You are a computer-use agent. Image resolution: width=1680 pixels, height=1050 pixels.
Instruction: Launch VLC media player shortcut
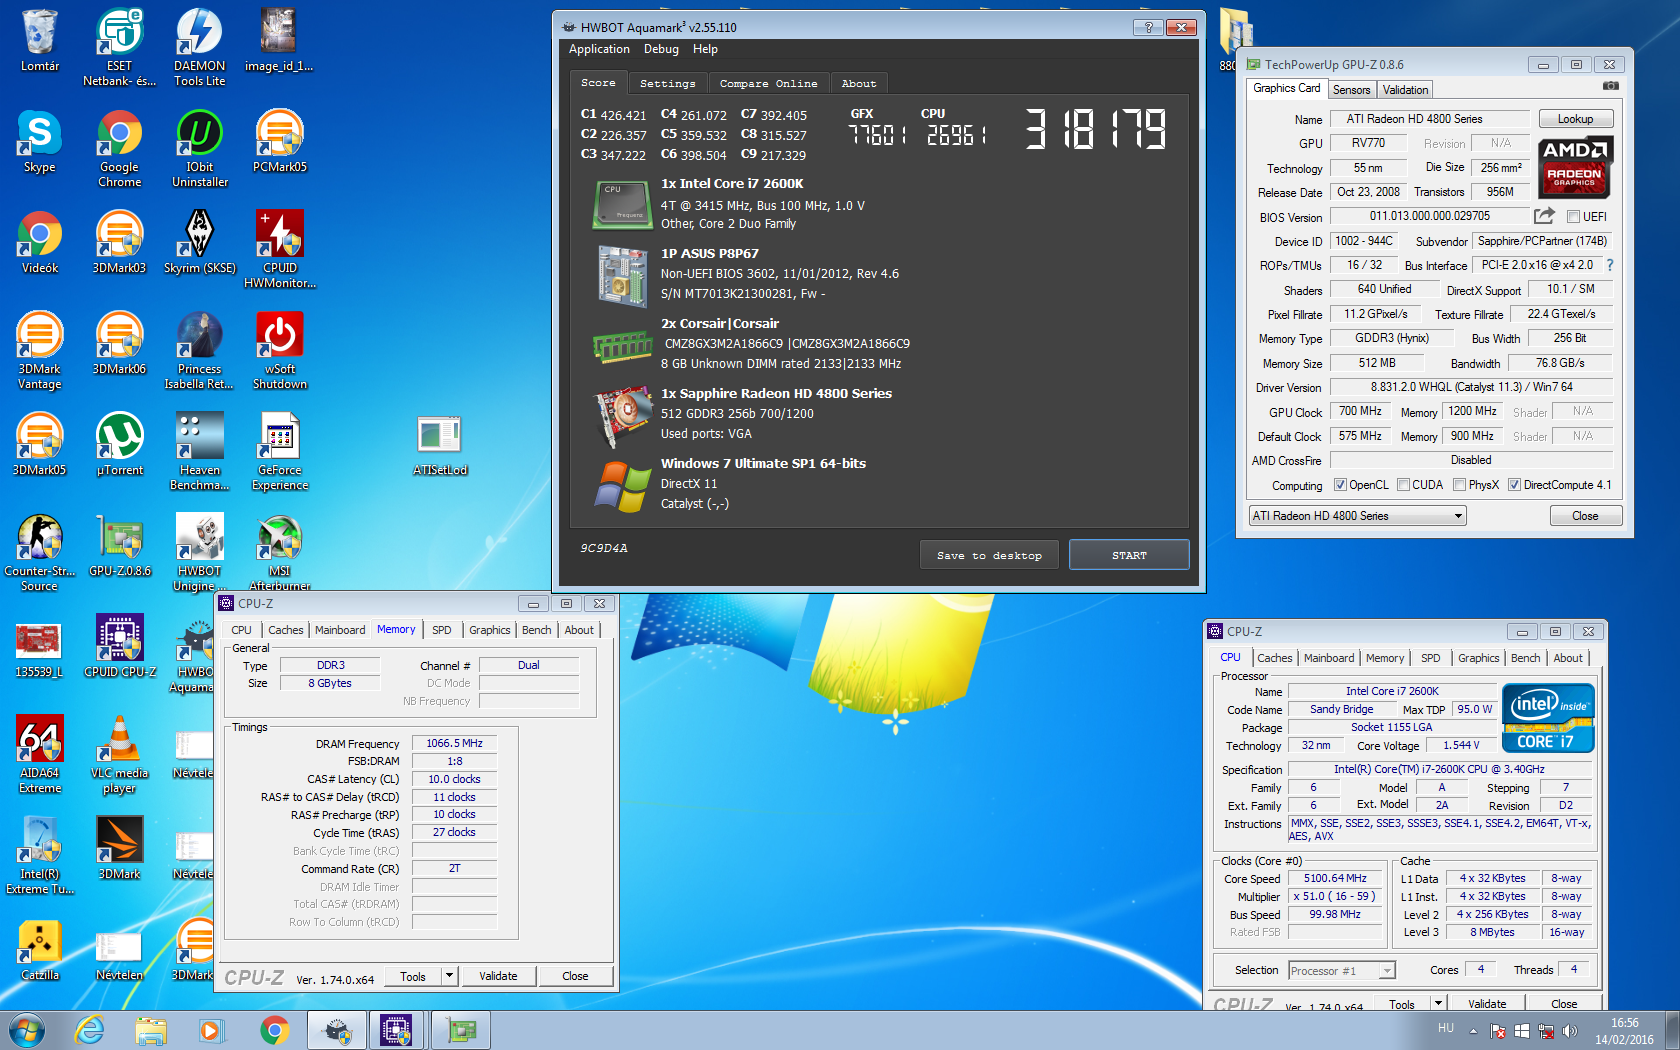(x=119, y=754)
